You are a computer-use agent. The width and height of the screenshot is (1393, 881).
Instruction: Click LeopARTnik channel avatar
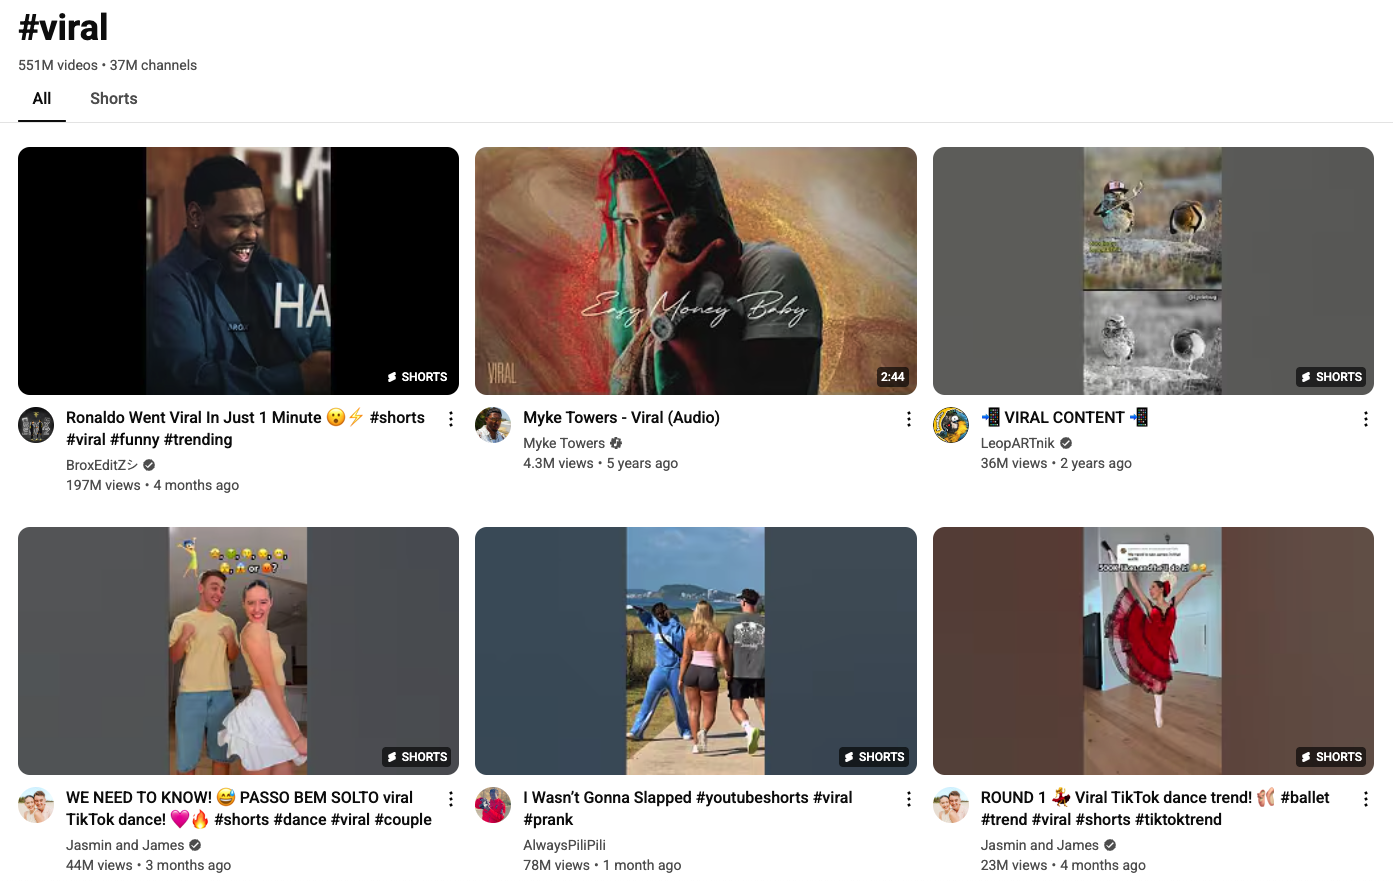click(951, 425)
